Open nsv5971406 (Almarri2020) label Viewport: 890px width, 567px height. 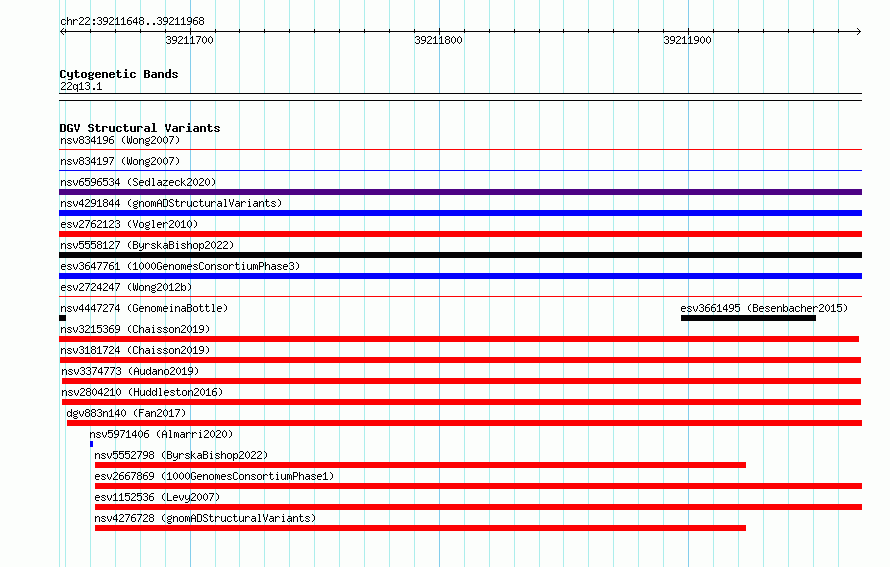[x=161, y=434]
